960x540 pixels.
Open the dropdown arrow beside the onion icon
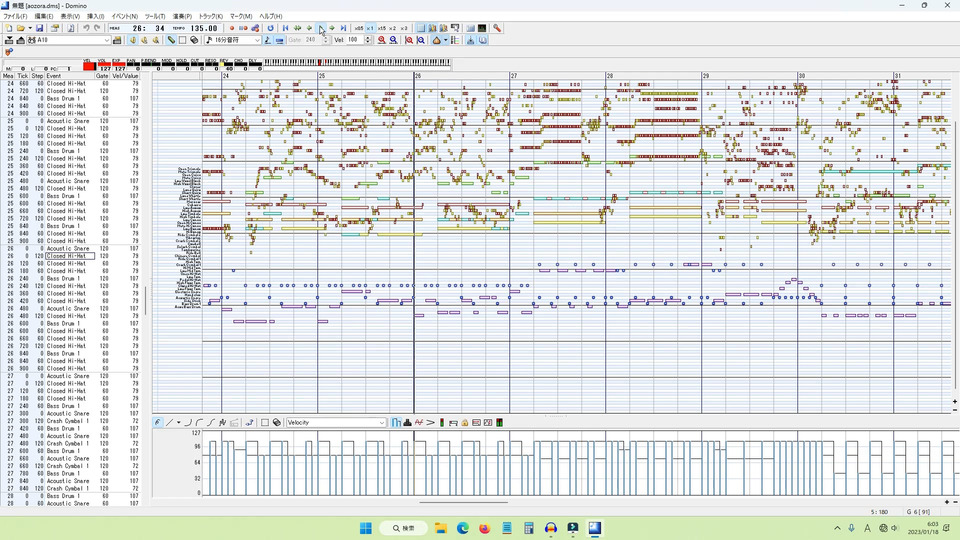coord(445,40)
